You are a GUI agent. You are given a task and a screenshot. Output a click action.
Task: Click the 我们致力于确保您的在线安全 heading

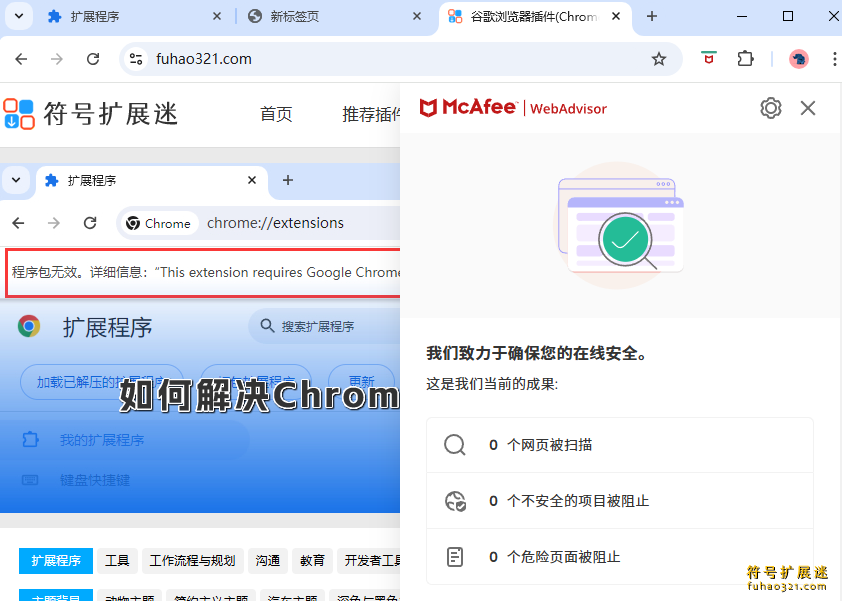click(x=538, y=353)
